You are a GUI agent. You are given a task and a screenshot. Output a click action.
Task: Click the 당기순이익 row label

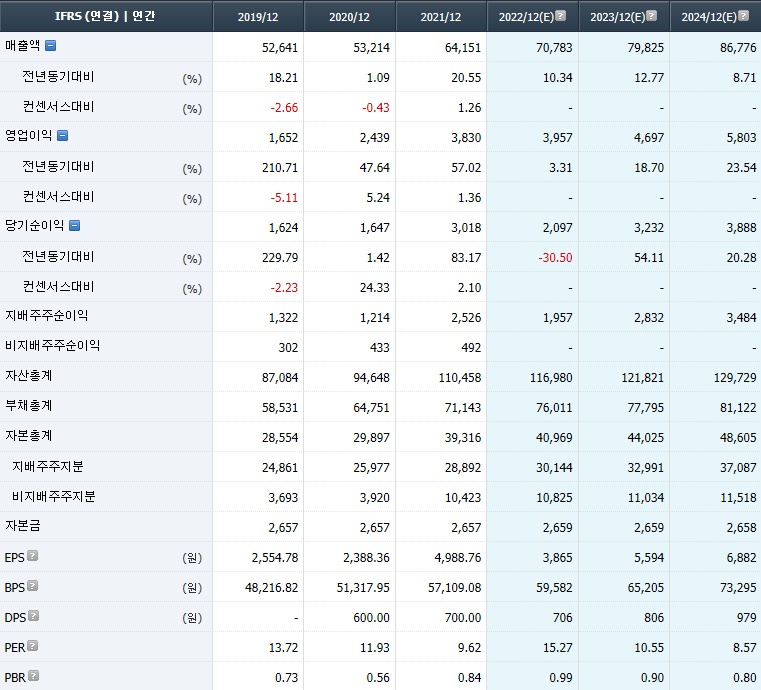(34, 226)
